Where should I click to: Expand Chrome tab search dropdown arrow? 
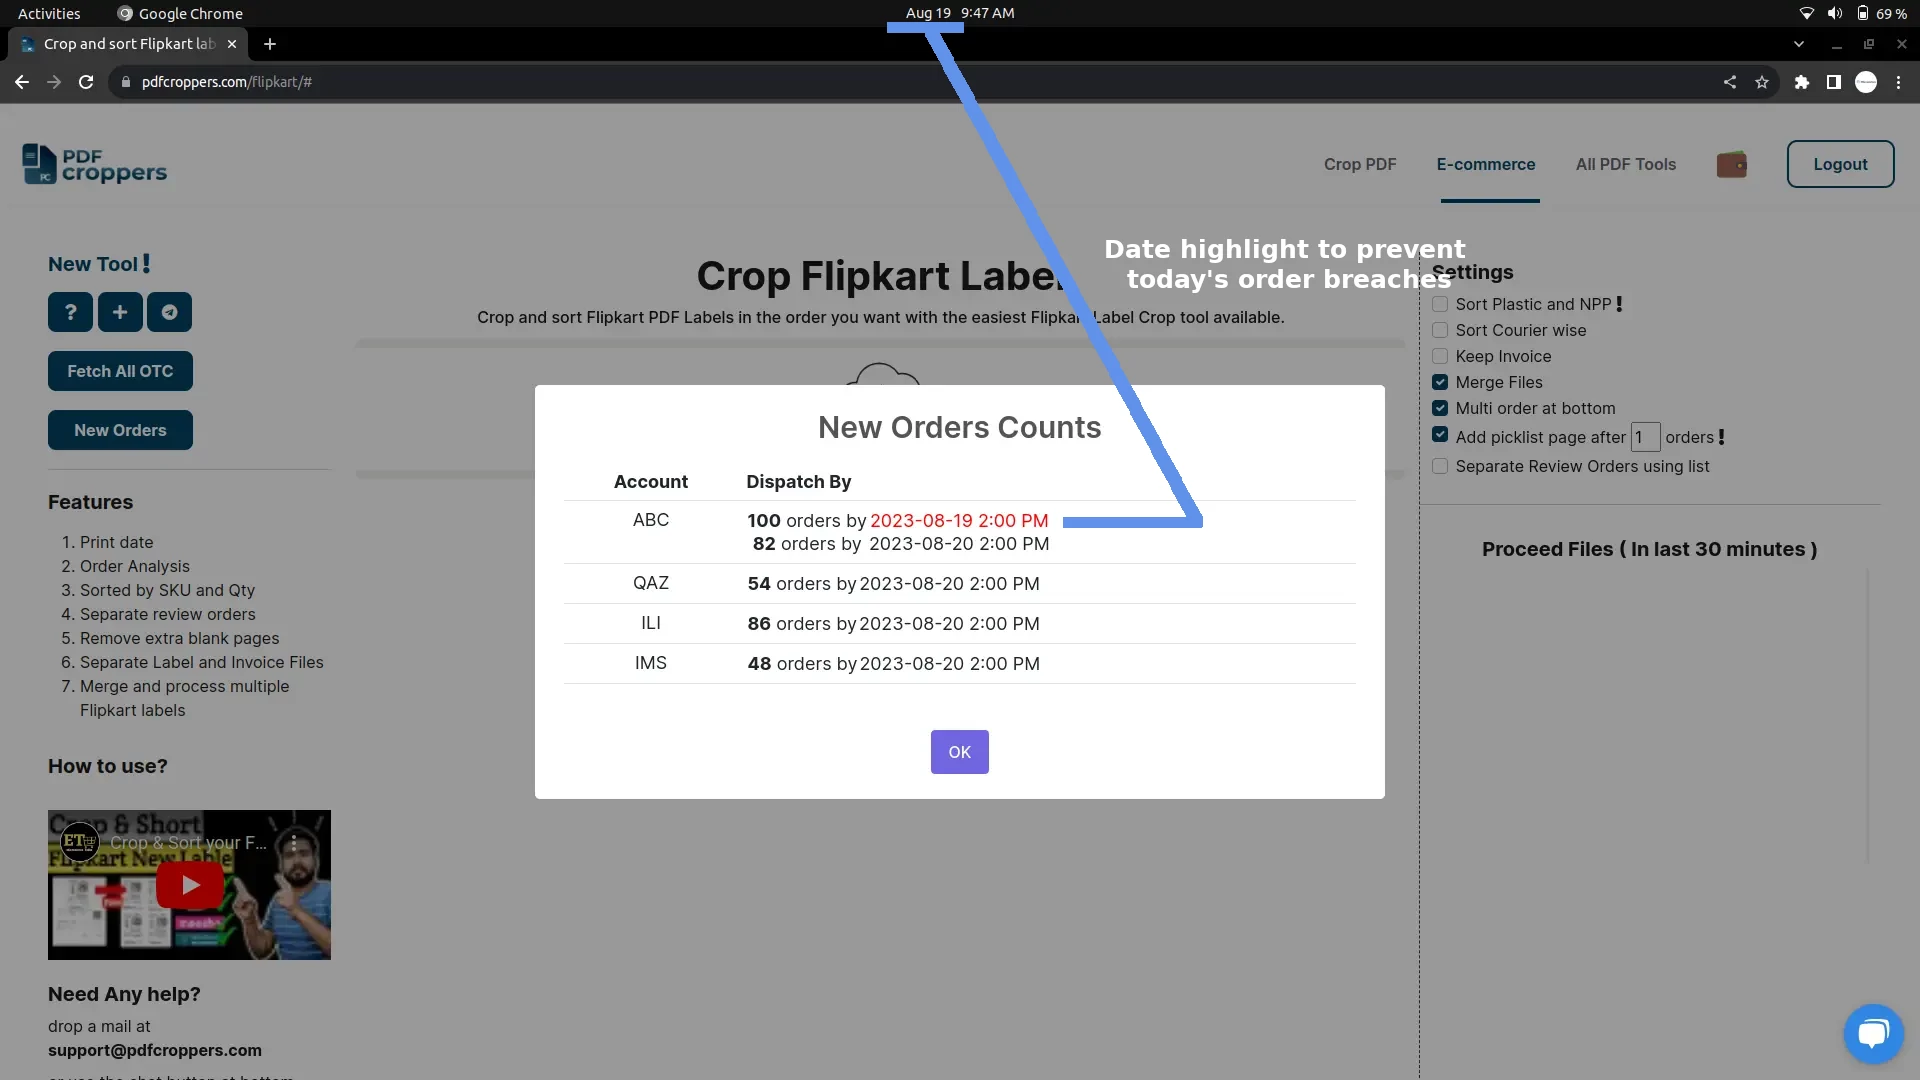pos(1798,44)
